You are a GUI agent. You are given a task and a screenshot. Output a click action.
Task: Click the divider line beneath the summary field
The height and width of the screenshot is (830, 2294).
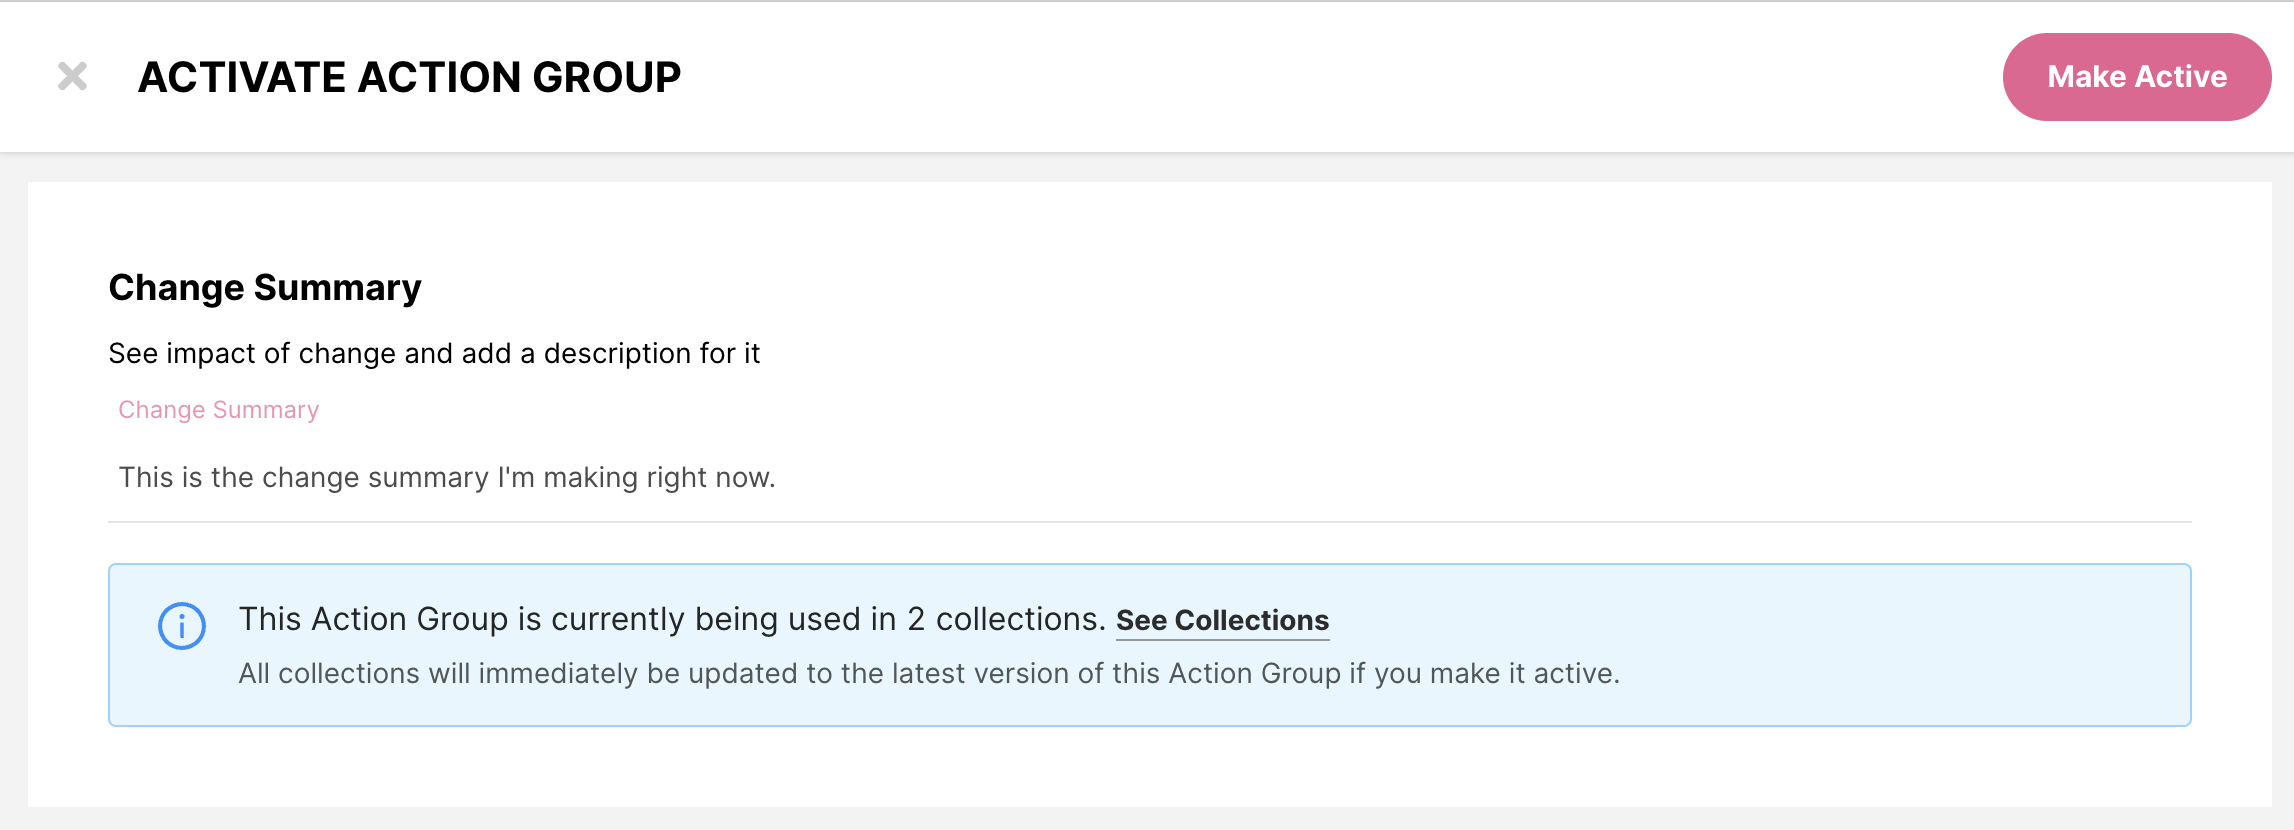[x=1150, y=522]
